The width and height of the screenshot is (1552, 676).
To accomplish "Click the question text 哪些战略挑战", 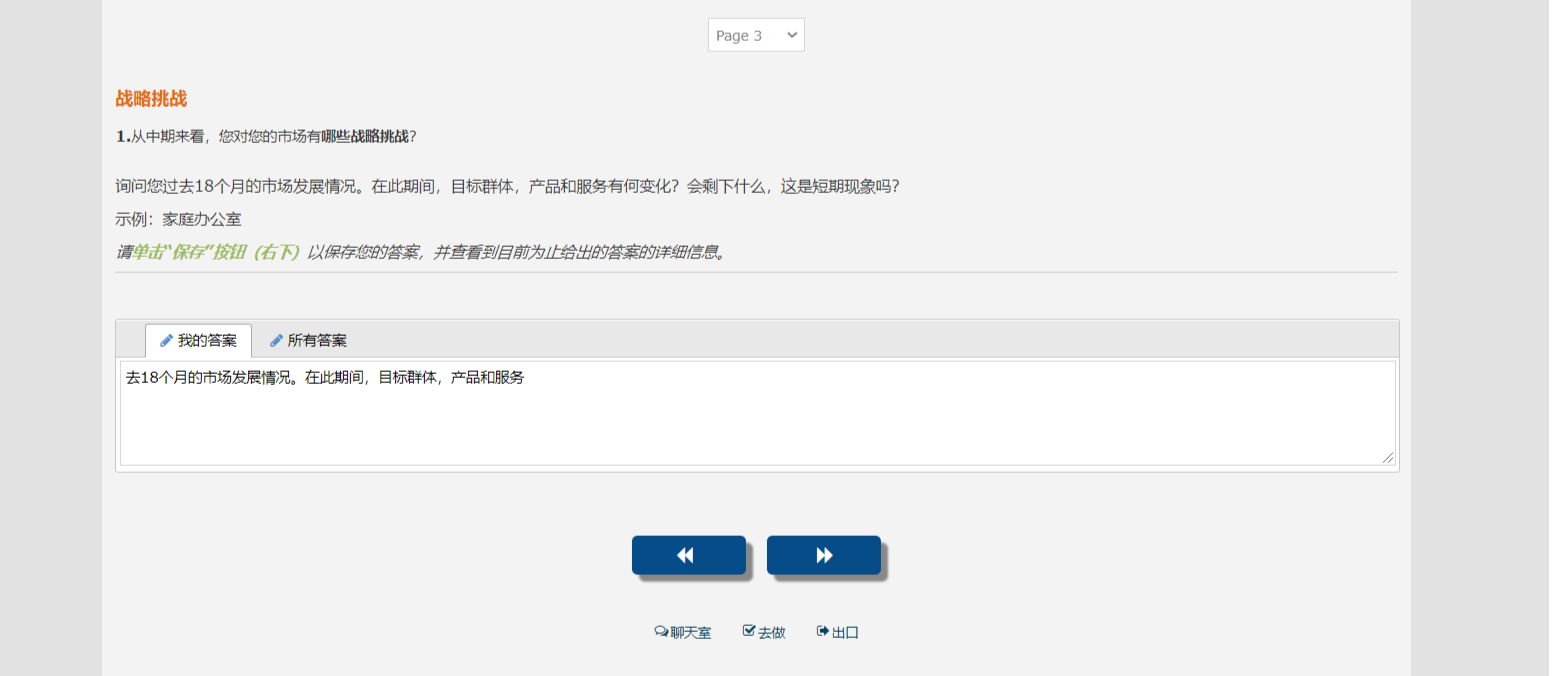I will (365, 136).
